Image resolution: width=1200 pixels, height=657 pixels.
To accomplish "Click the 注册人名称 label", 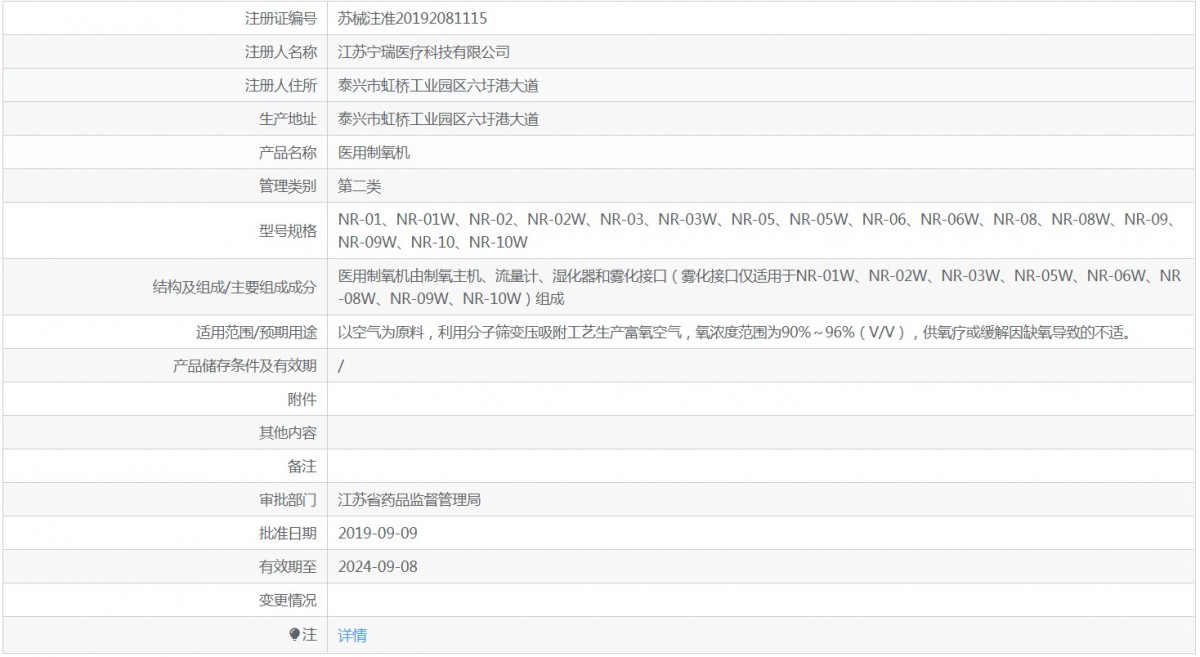I will (x=281, y=52).
